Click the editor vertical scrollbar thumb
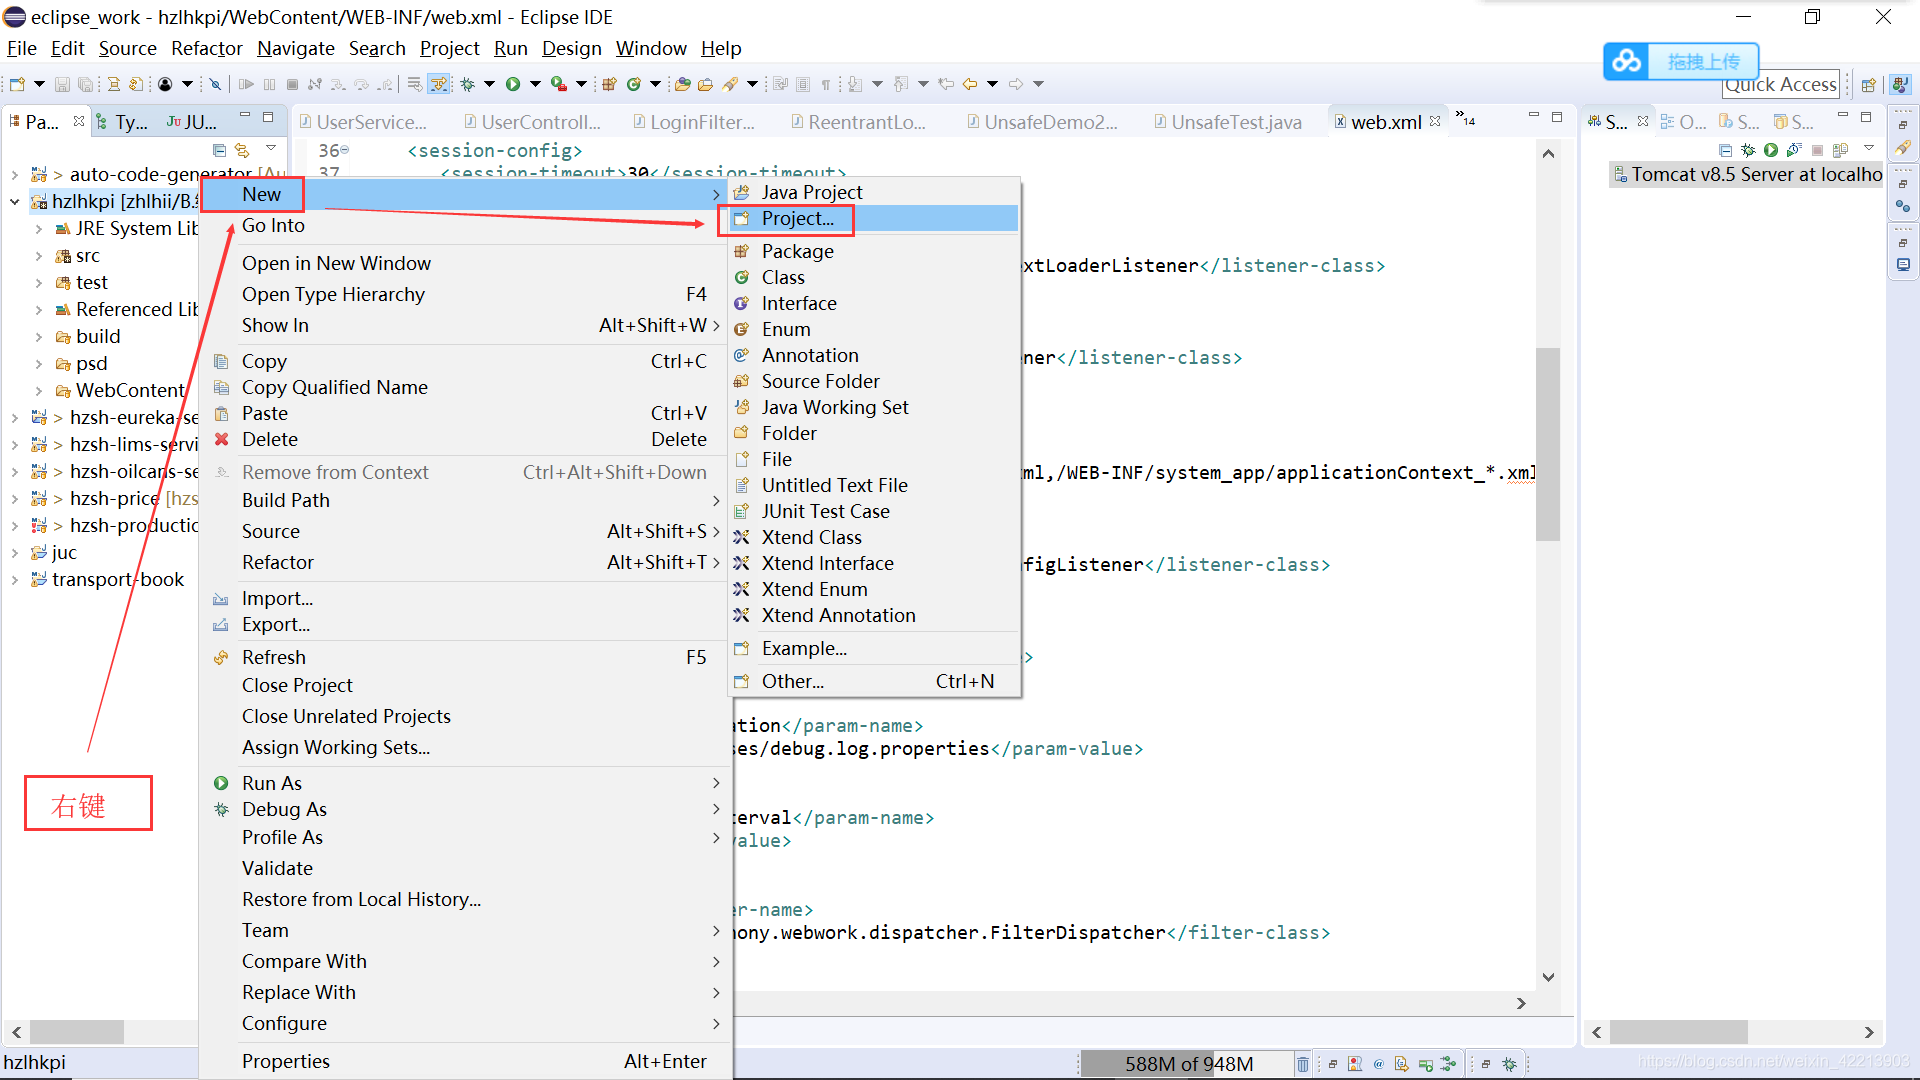 click(x=1548, y=444)
